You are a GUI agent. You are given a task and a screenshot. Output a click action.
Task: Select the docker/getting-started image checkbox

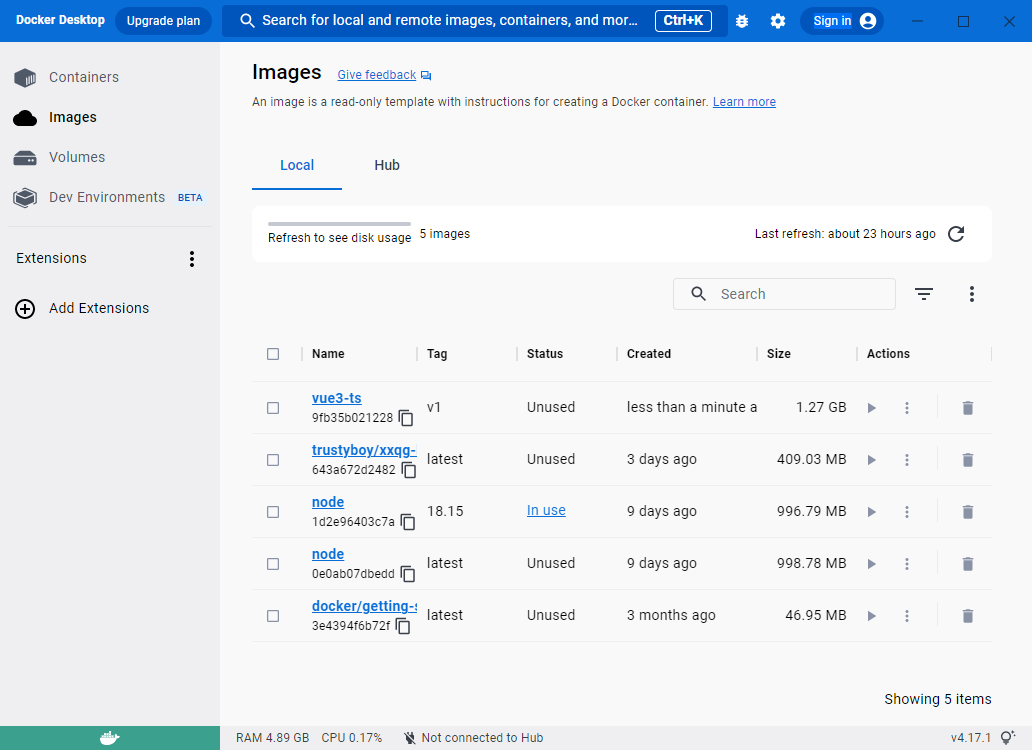tap(273, 616)
